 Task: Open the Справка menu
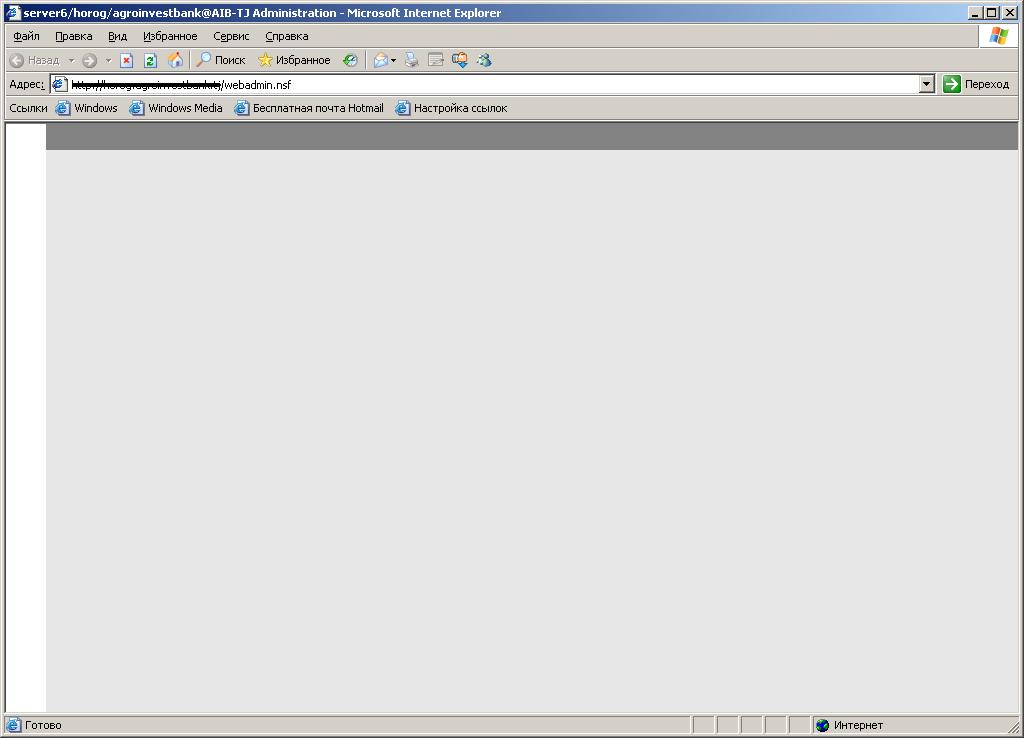287,36
